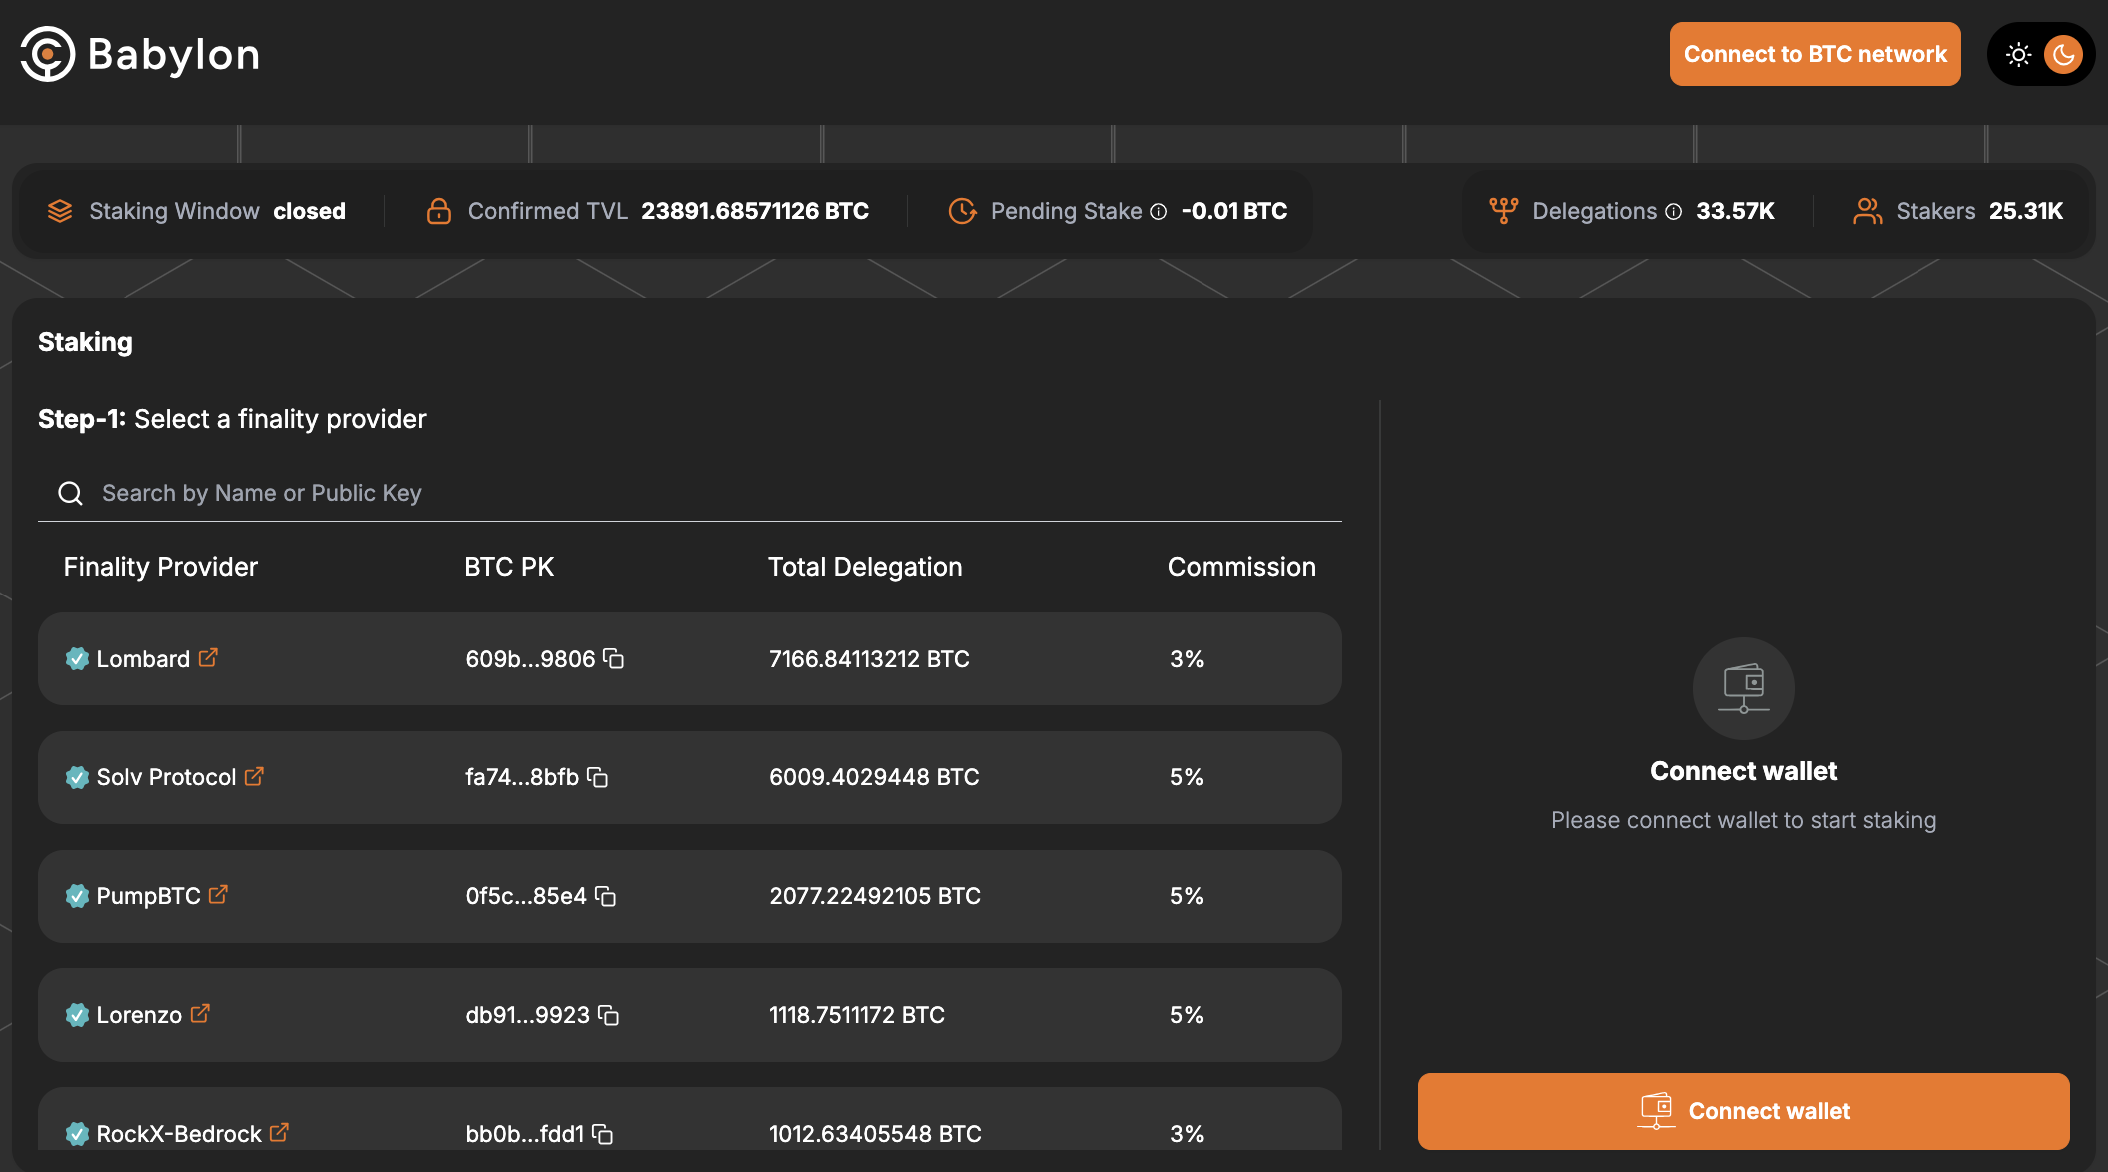Open RockX-Bedrock external link icon
Image resolution: width=2108 pixels, height=1172 pixels.
pyautogui.click(x=279, y=1133)
